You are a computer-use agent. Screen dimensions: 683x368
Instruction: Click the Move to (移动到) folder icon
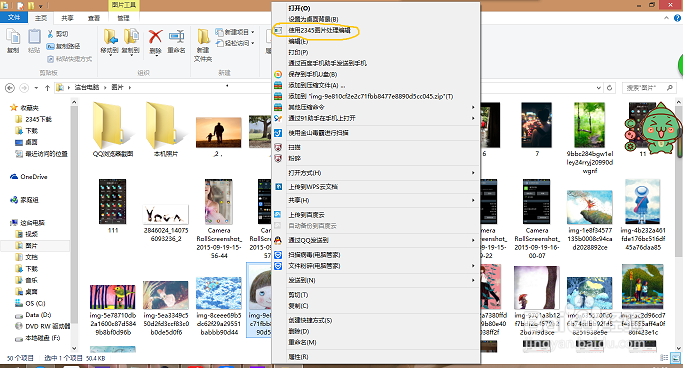[x=110, y=37]
